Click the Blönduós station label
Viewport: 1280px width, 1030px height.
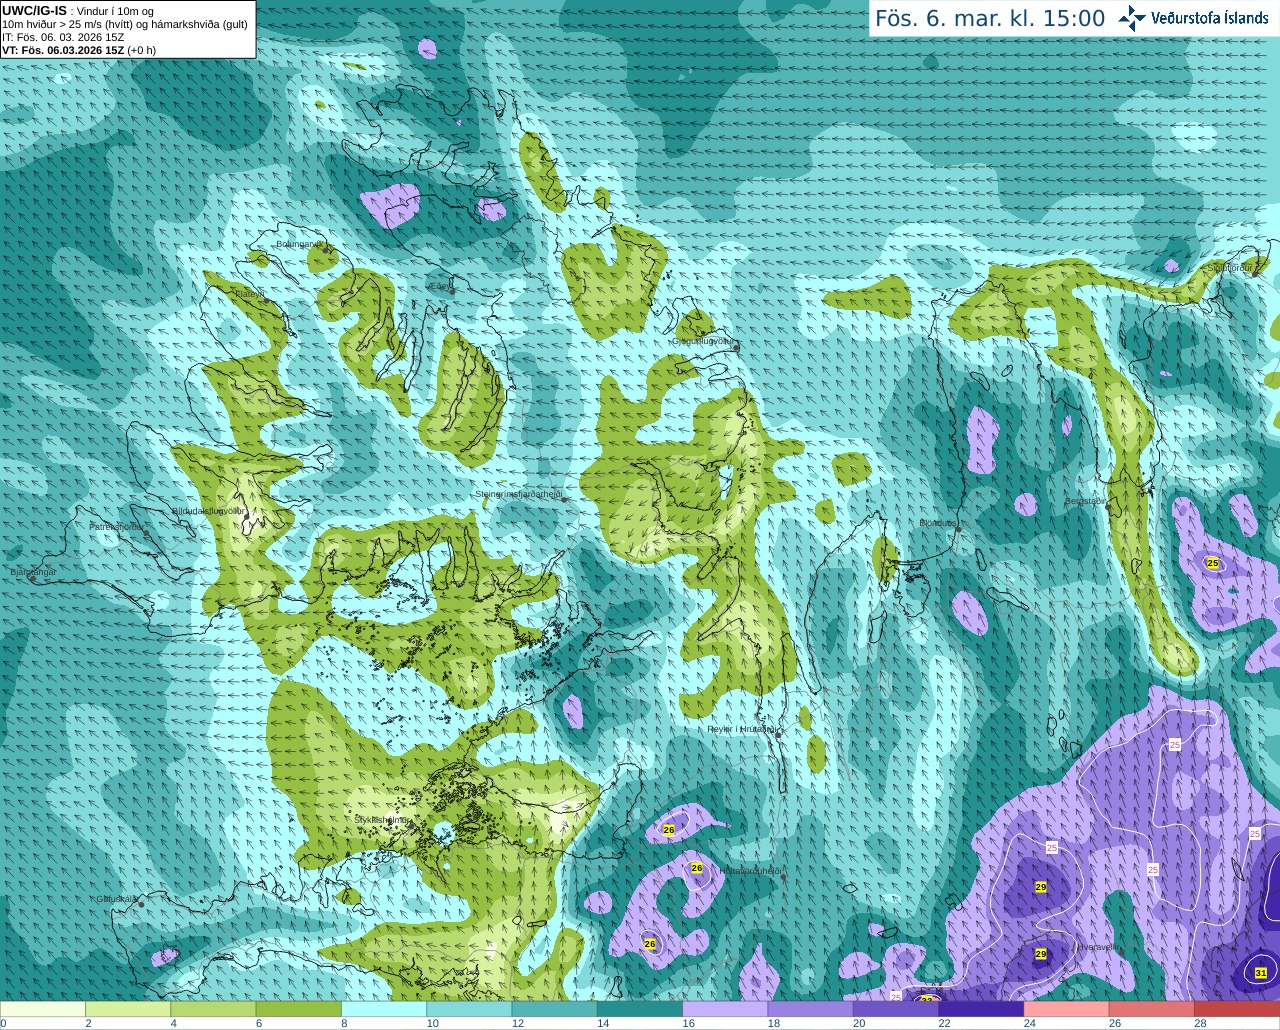tap(938, 523)
